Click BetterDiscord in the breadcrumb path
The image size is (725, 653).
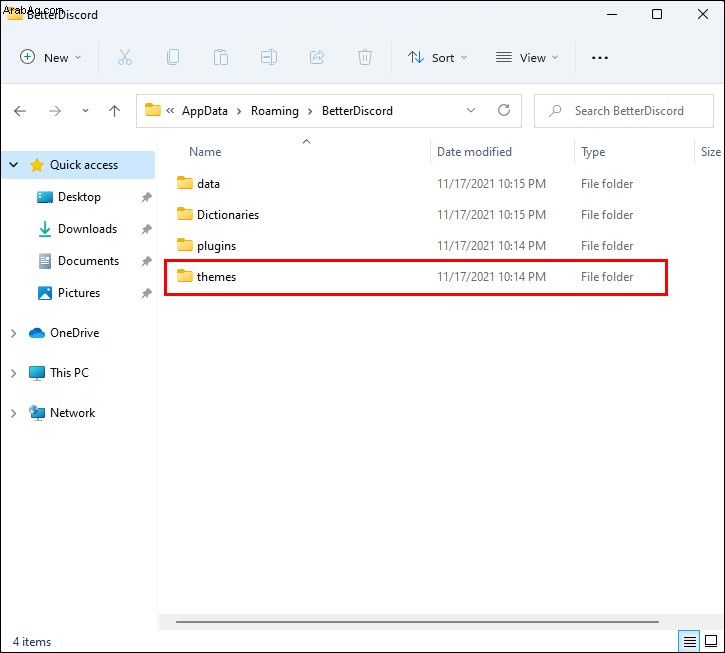click(x=357, y=111)
